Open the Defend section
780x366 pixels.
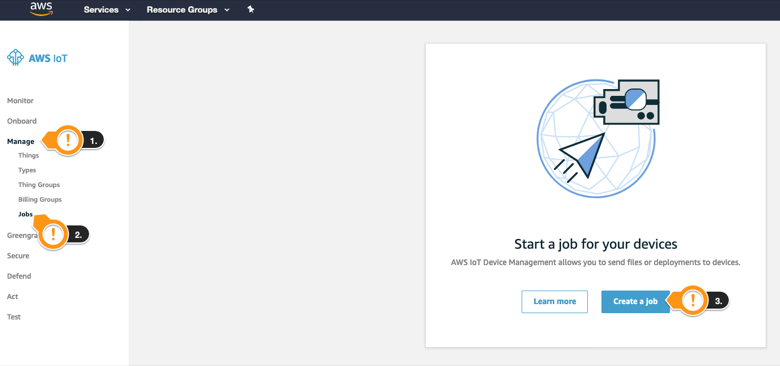click(19, 276)
